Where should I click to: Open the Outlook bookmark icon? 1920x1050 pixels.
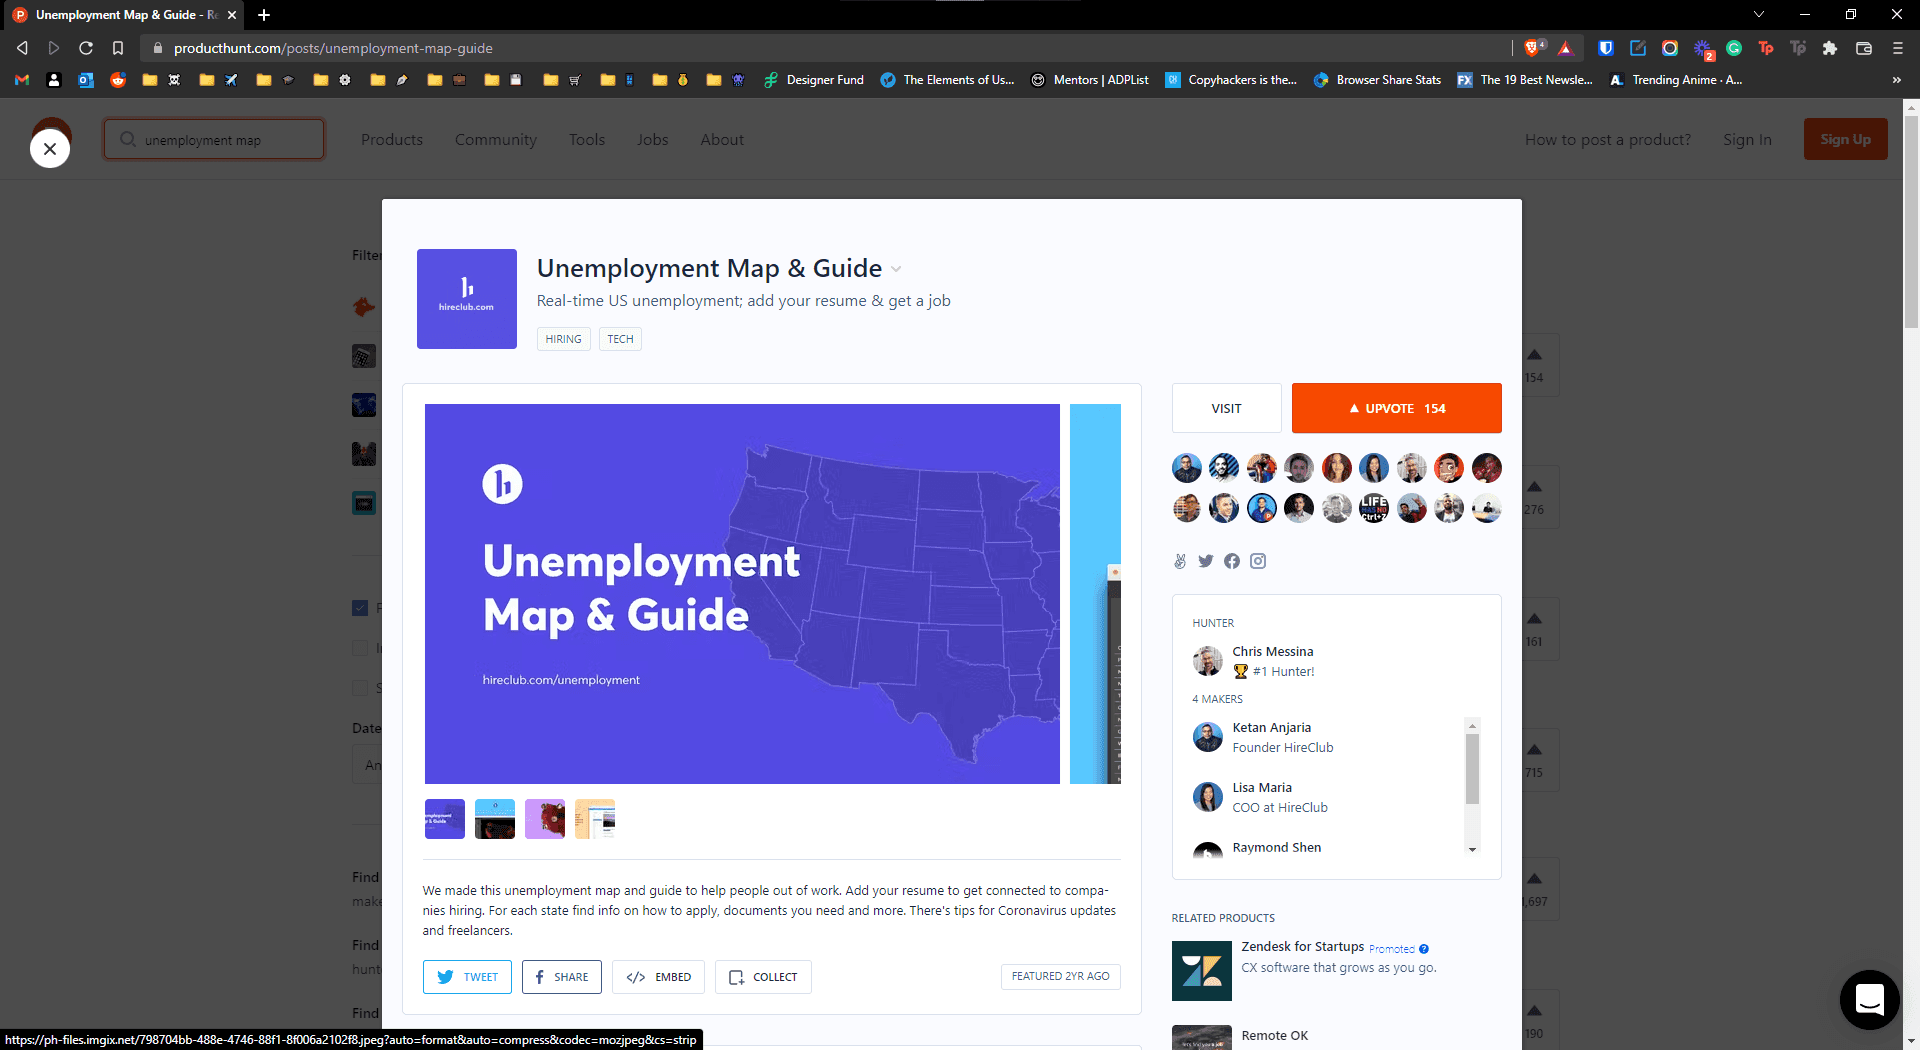86,80
